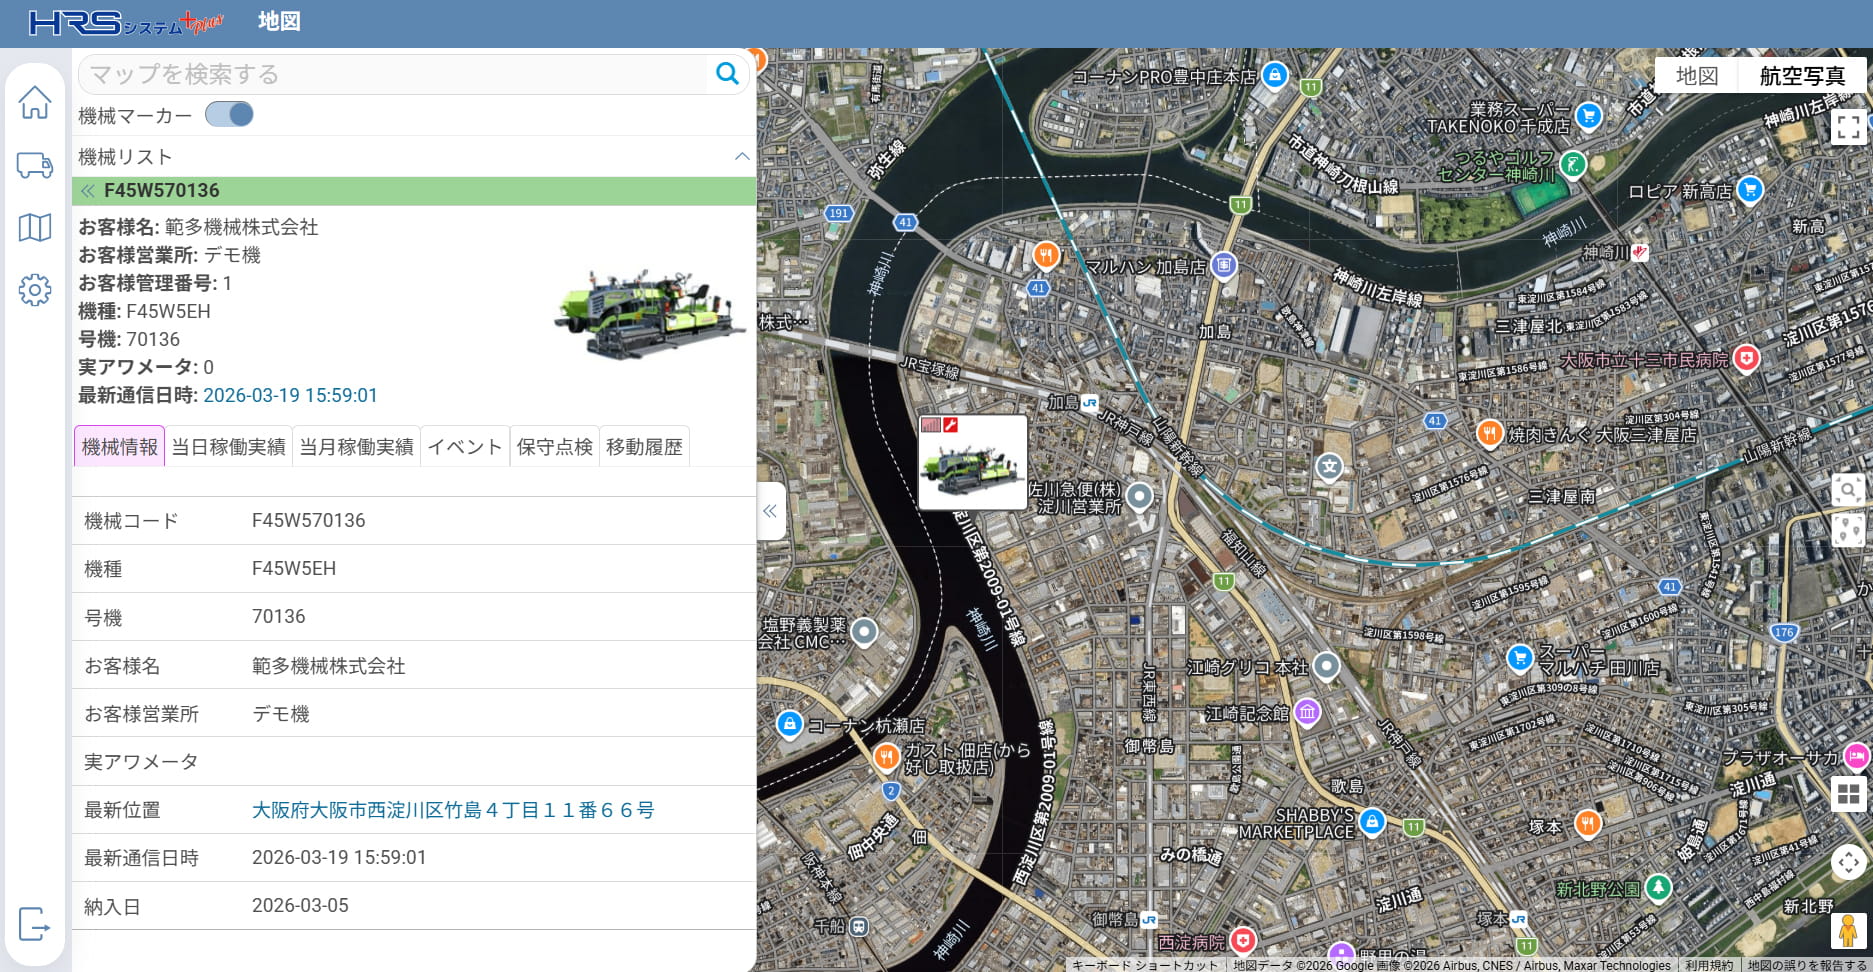Click the four-square grid map control

coord(1848,795)
